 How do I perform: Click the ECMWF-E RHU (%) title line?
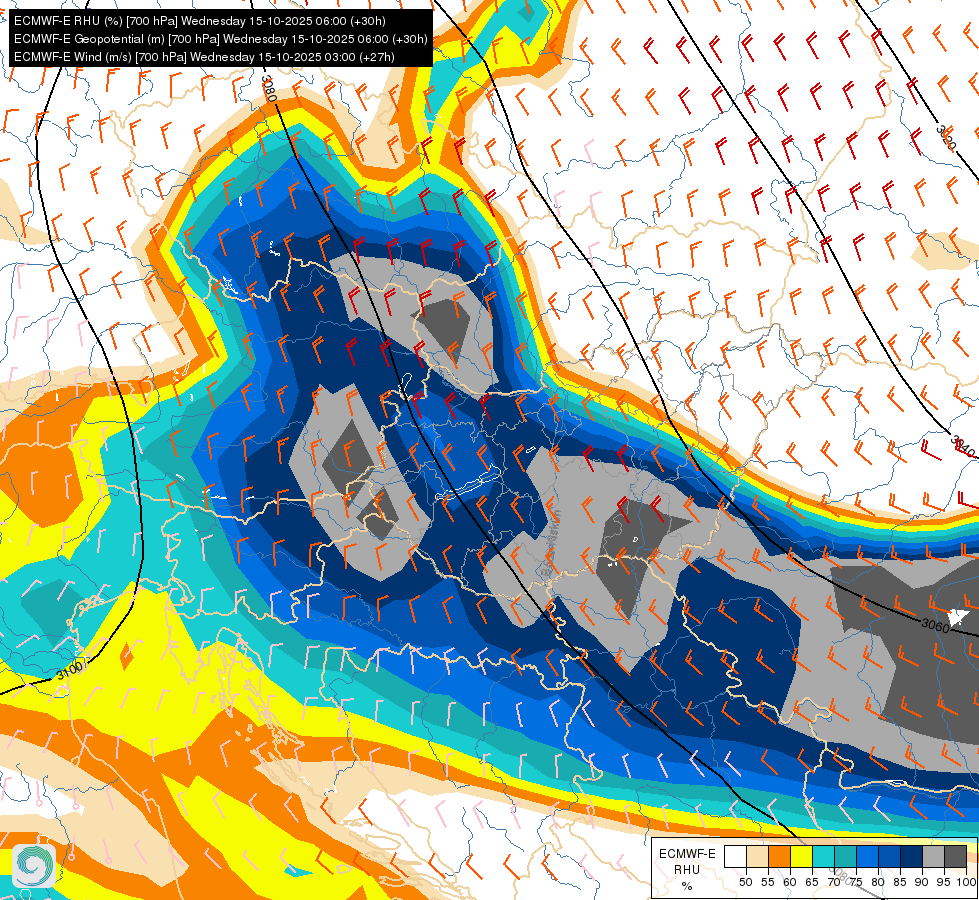point(200,21)
